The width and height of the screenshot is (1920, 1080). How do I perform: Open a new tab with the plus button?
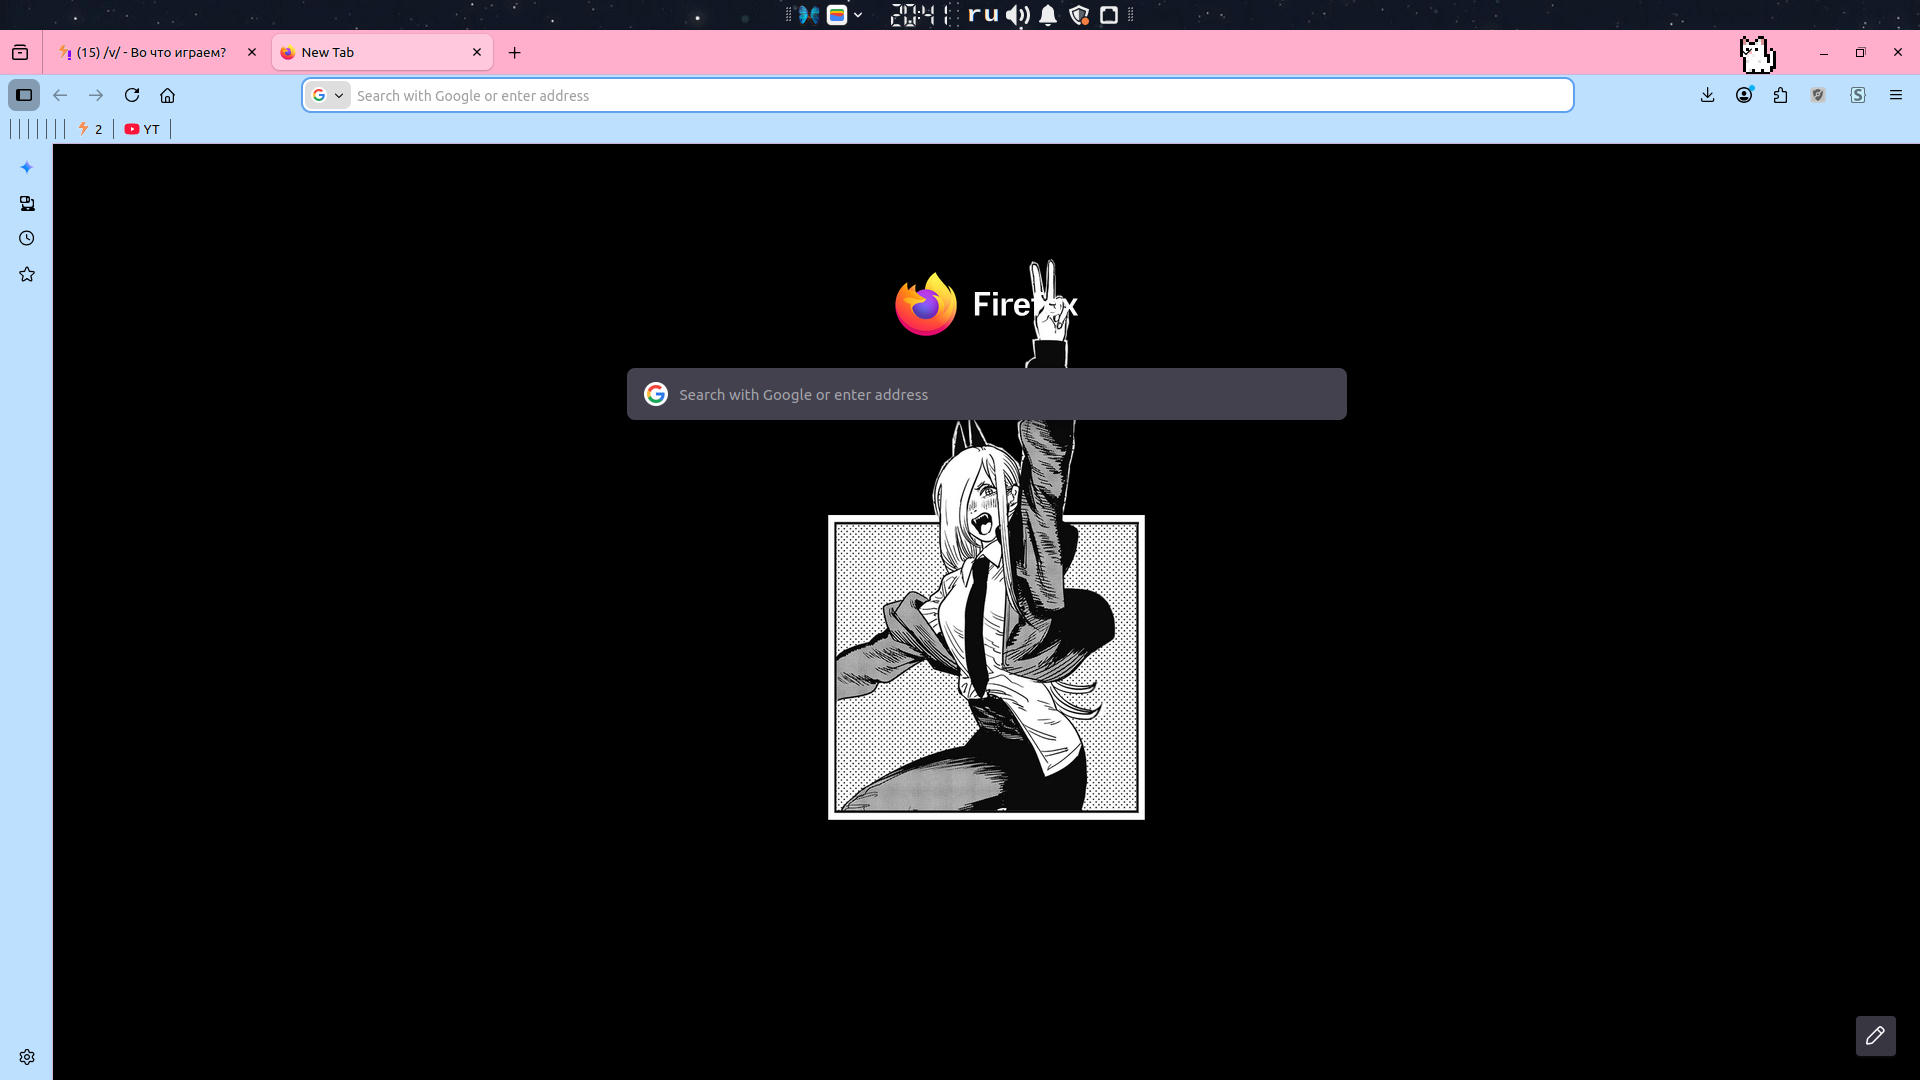pos(515,52)
